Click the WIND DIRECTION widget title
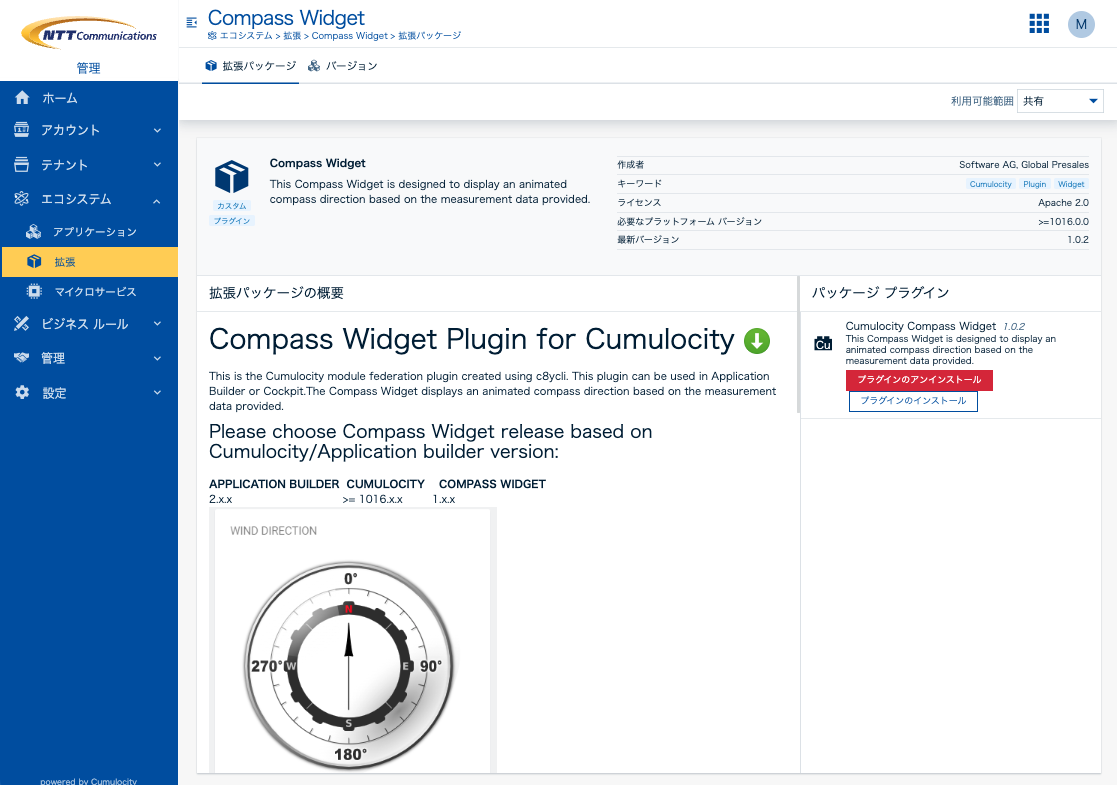 [x=274, y=531]
